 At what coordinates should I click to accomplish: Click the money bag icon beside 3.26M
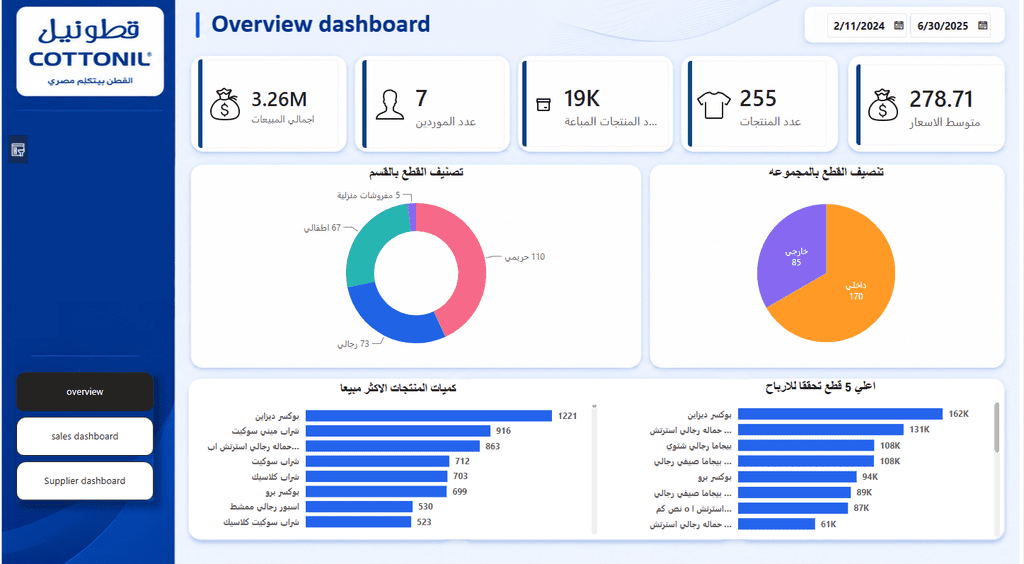coord(225,104)
